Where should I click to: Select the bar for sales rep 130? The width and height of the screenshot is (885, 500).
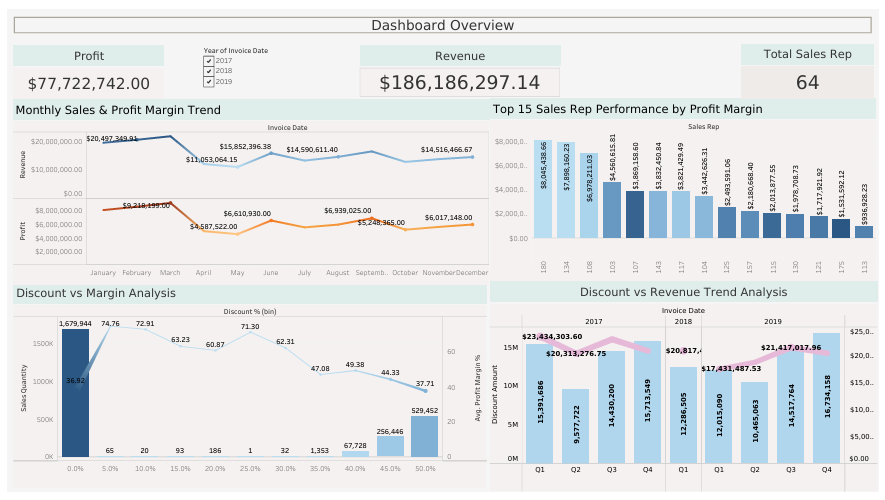pos(795,226)
